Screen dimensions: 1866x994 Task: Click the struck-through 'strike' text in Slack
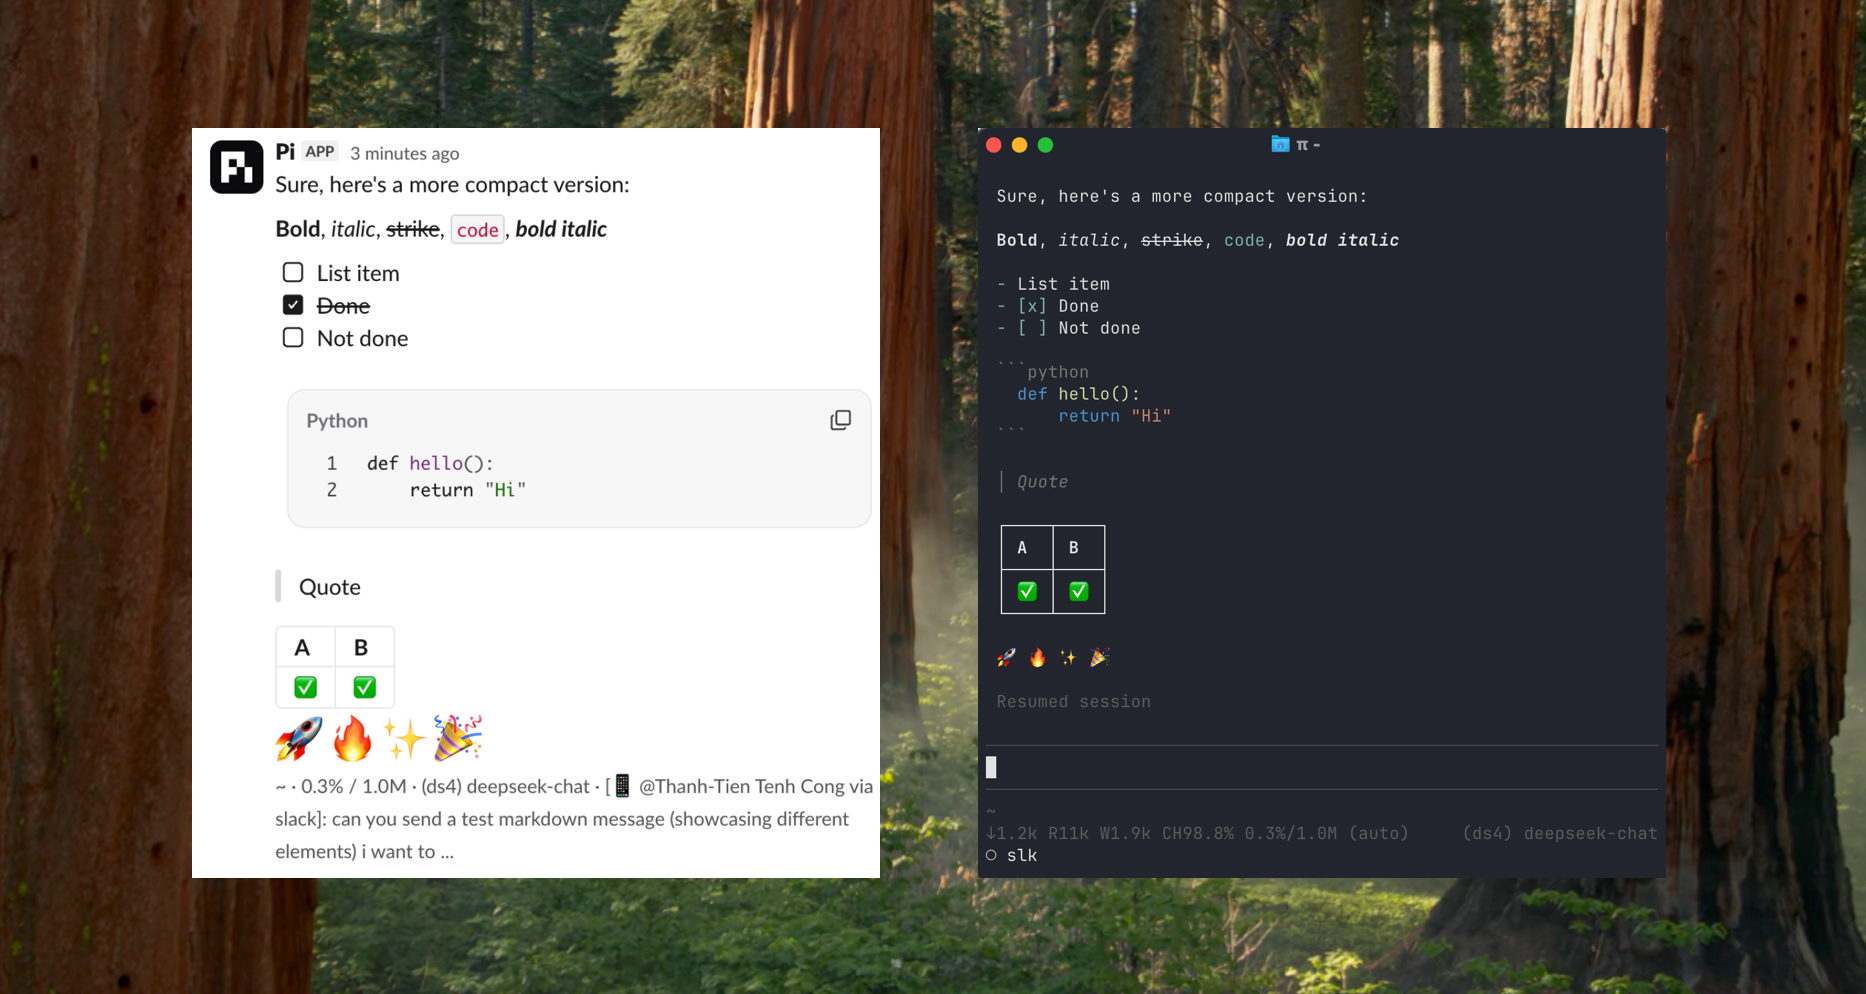[413, 229]
